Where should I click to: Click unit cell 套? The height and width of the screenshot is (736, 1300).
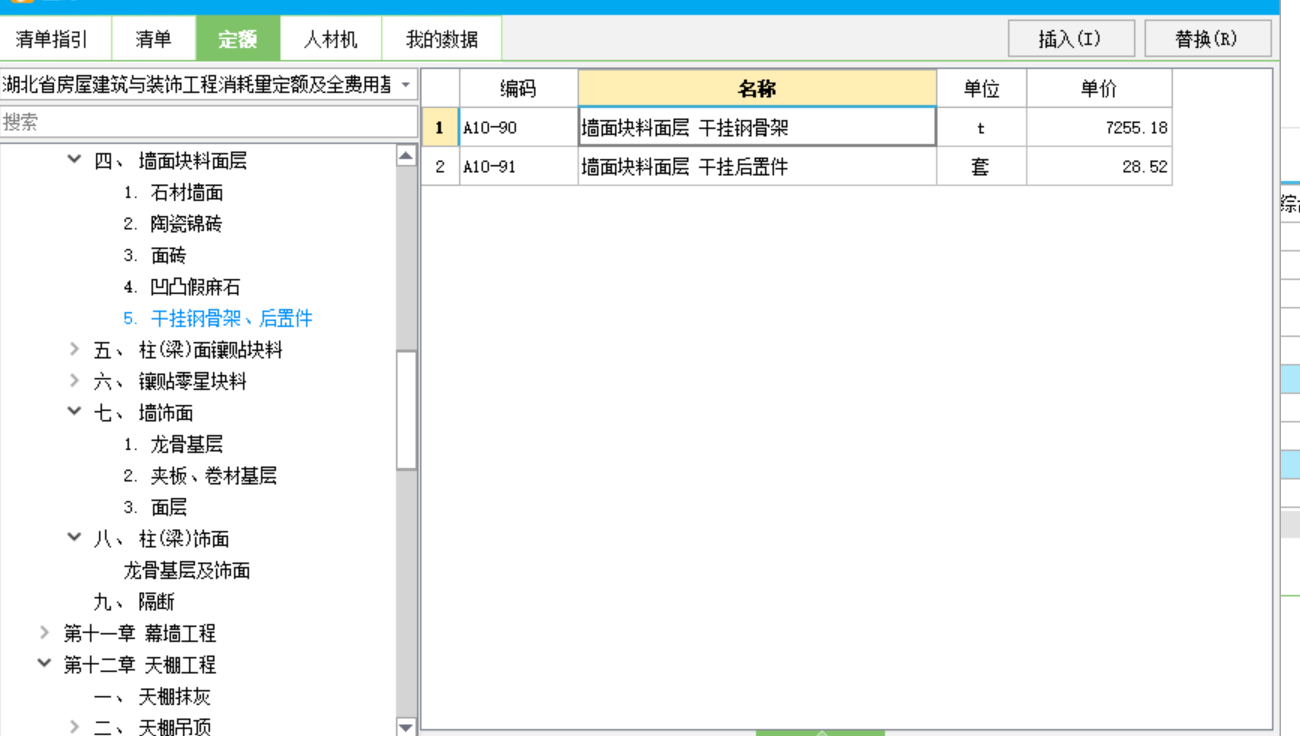click(981, 167)
